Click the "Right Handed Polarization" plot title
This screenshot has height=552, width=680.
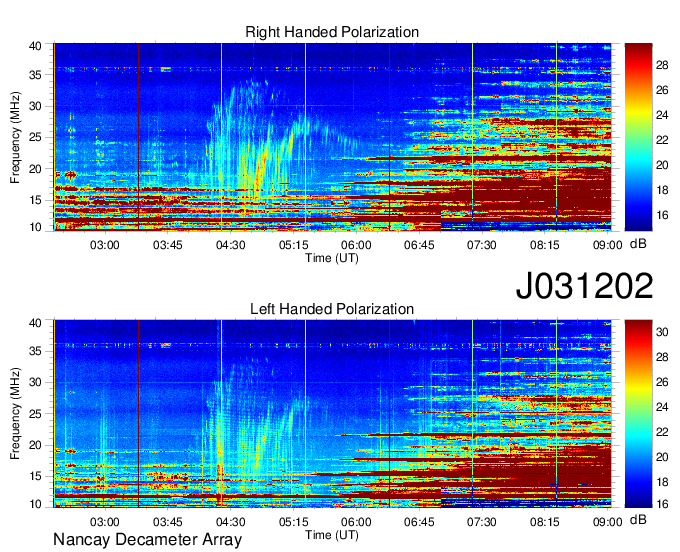pos(332,32)
